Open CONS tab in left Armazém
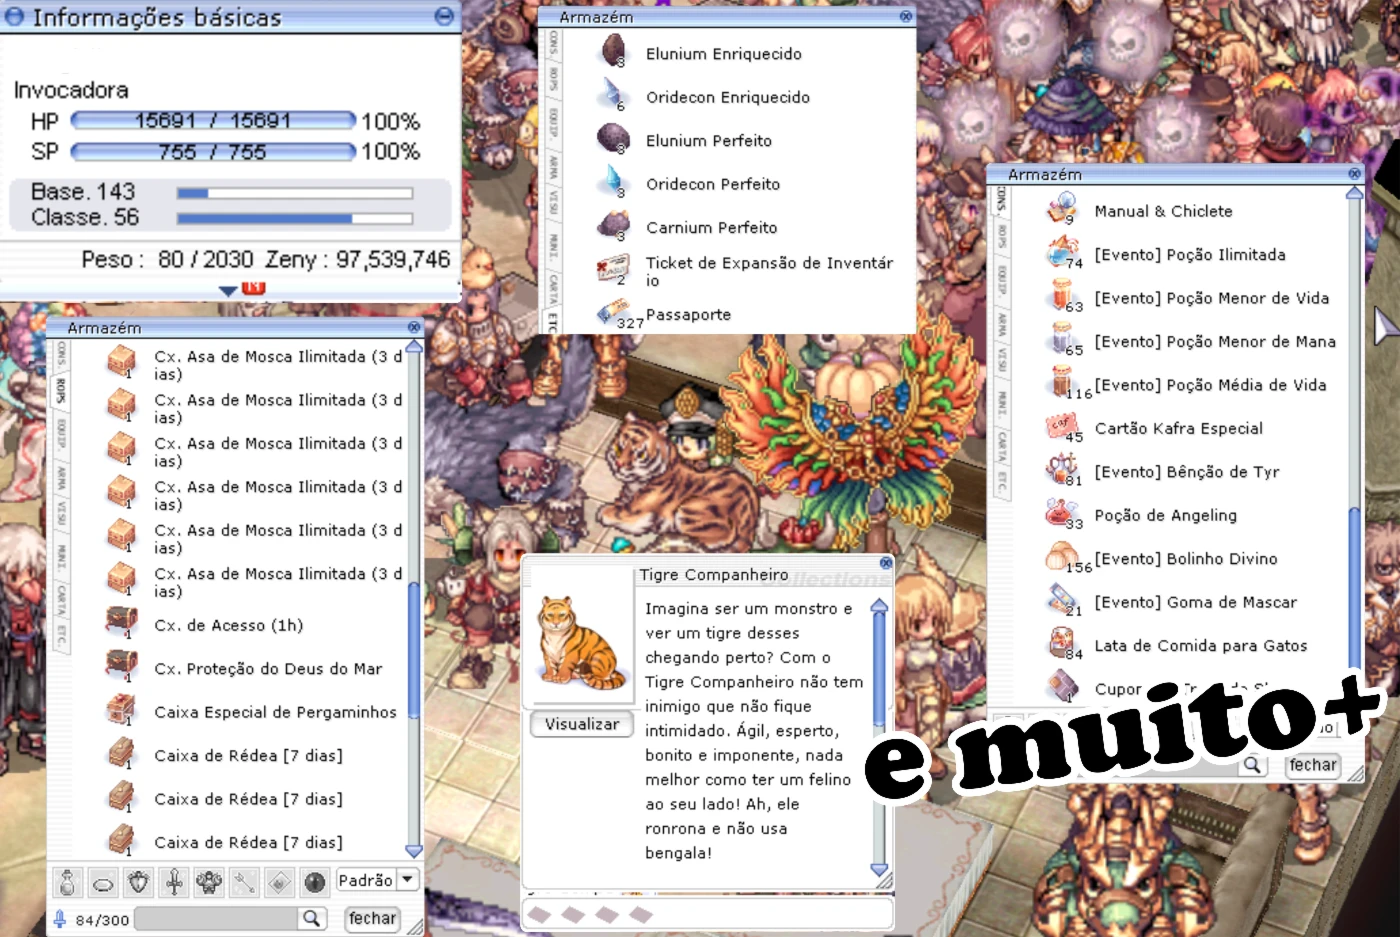Image resolution: width=1400 pixels, height=937 pixels. pyautogui.click(x=61, y=354)
